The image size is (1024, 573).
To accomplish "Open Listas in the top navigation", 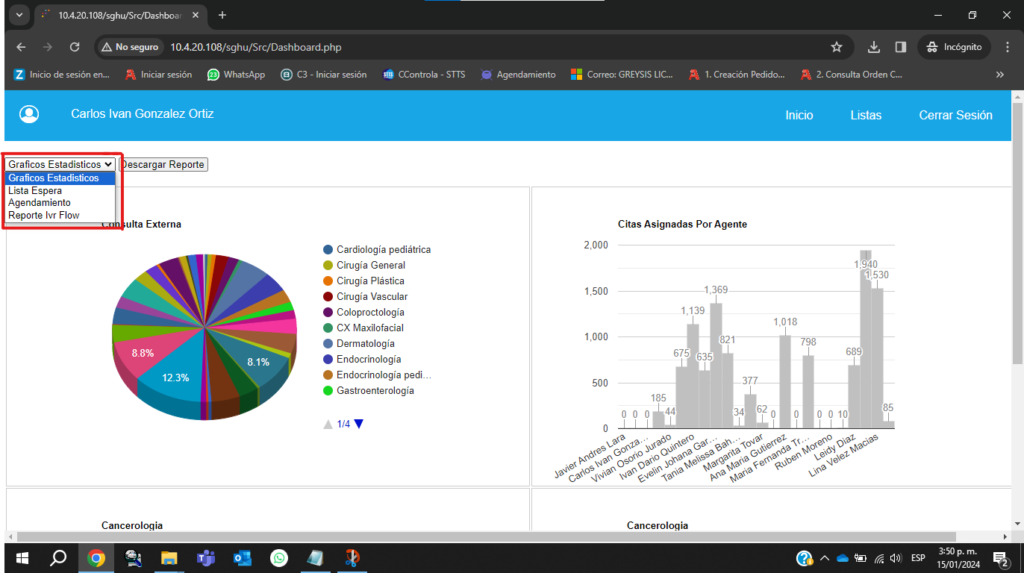I will [x=865, y=115].
